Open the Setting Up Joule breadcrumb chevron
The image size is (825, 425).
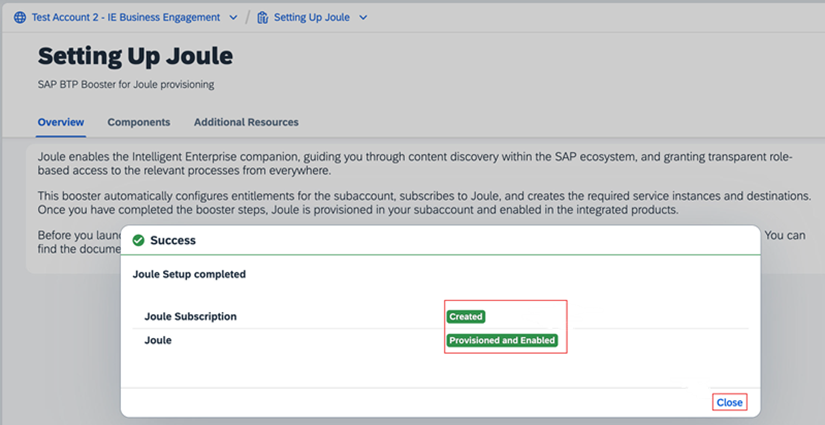pyautogui.click(x=363, y=18)
